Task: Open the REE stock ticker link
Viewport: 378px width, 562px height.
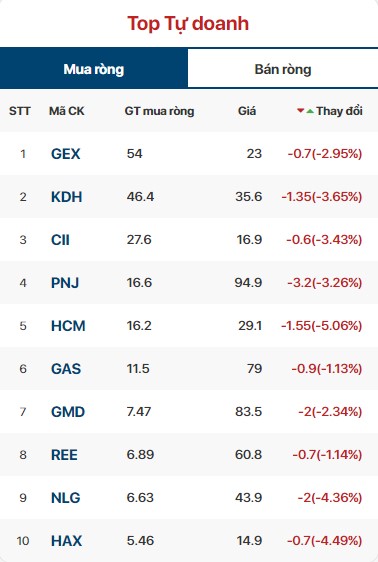Action: (64, 455)
